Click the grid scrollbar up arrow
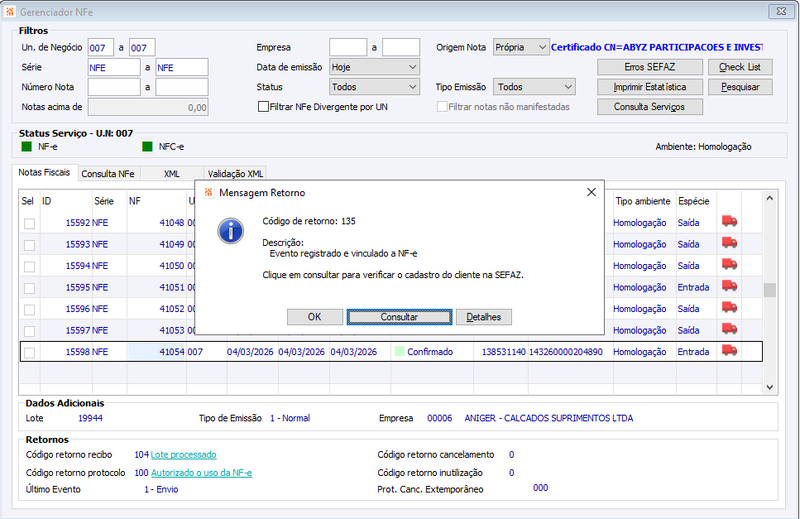This screenshot has height=519, width=800. click(x=769, y=198)
